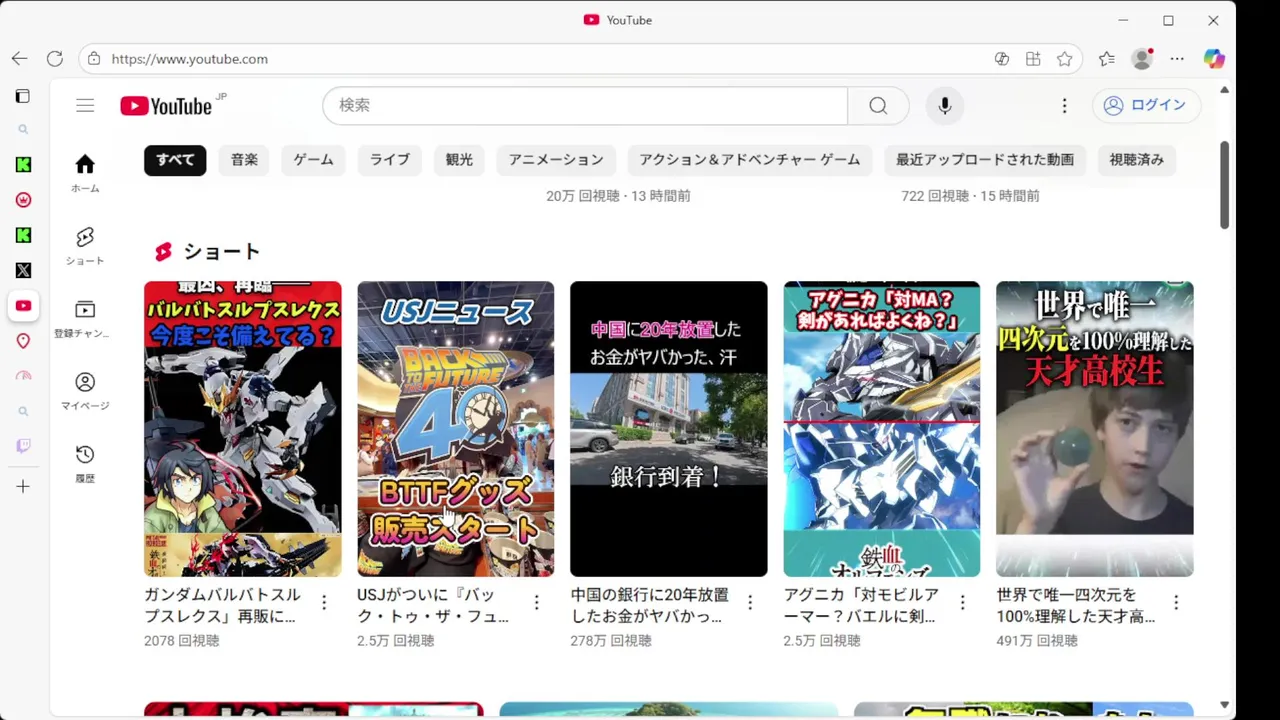
Task: Open the USJニュース BTTF short thumbnail
Action: click(455, 429)
